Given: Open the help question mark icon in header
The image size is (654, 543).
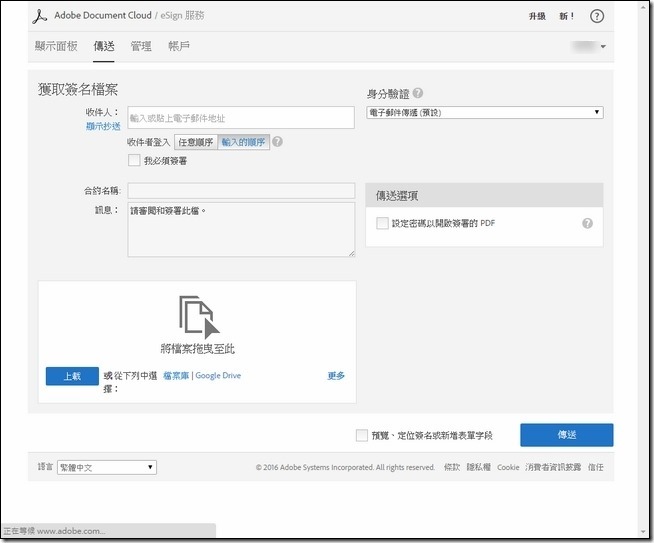Looking at the screenshot, I should tap(597, 16).
